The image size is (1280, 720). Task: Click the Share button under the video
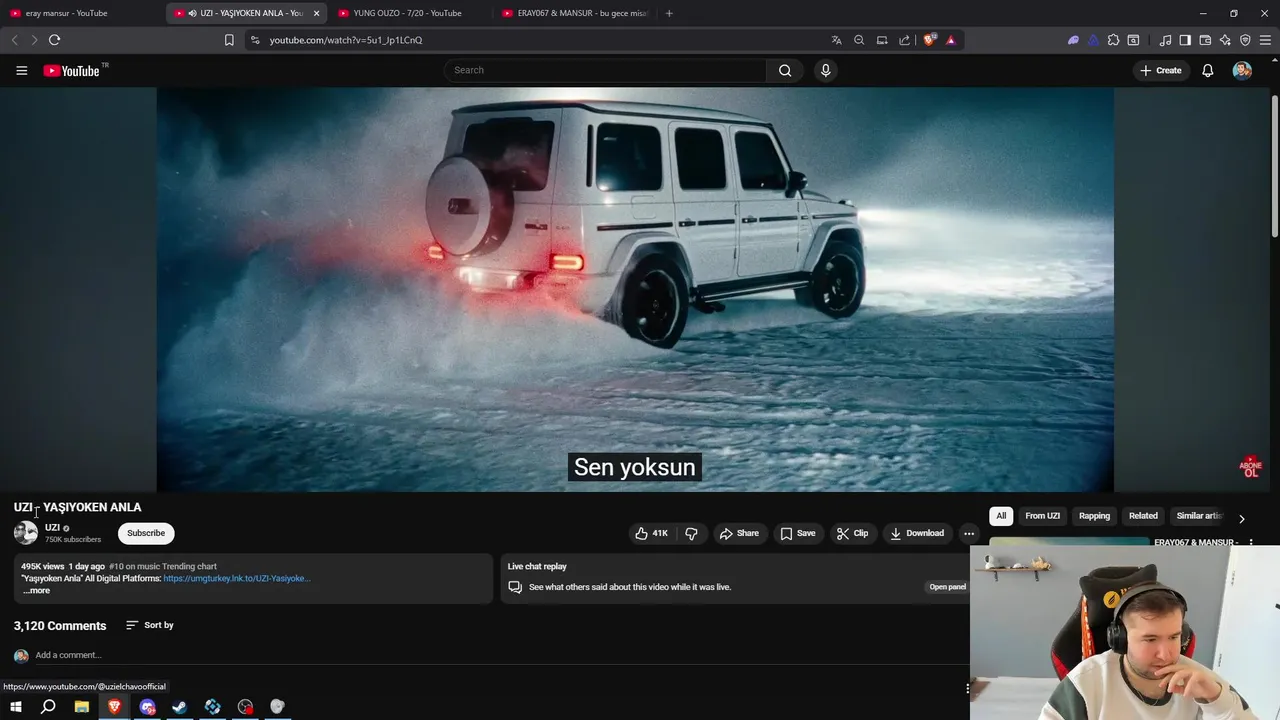[x=739, y=533]
